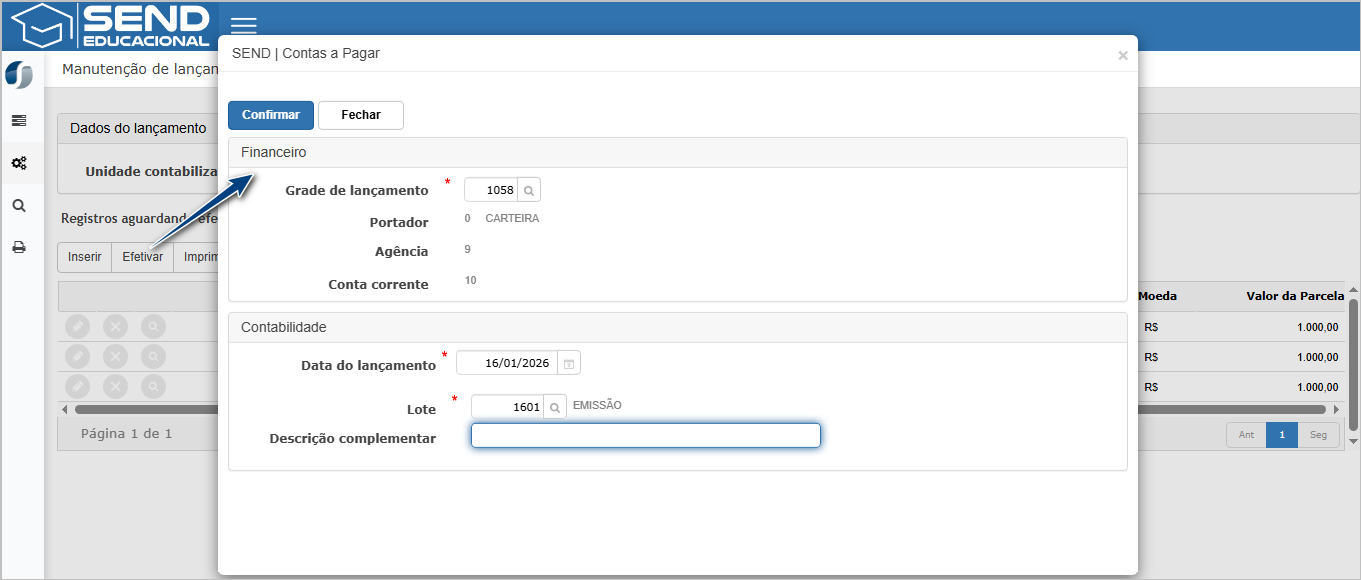Close the Contas a Pagar dialog
Image resolution: width=1361 pixels, height=580 pixels.
1122,56
